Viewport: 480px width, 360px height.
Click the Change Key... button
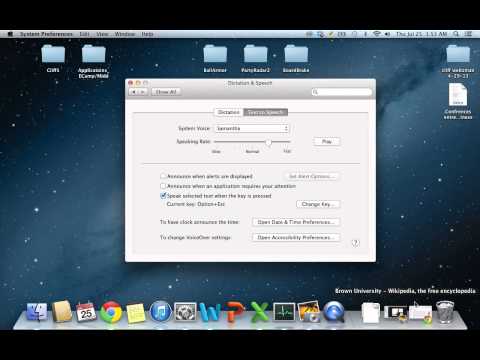coord(318,204)
